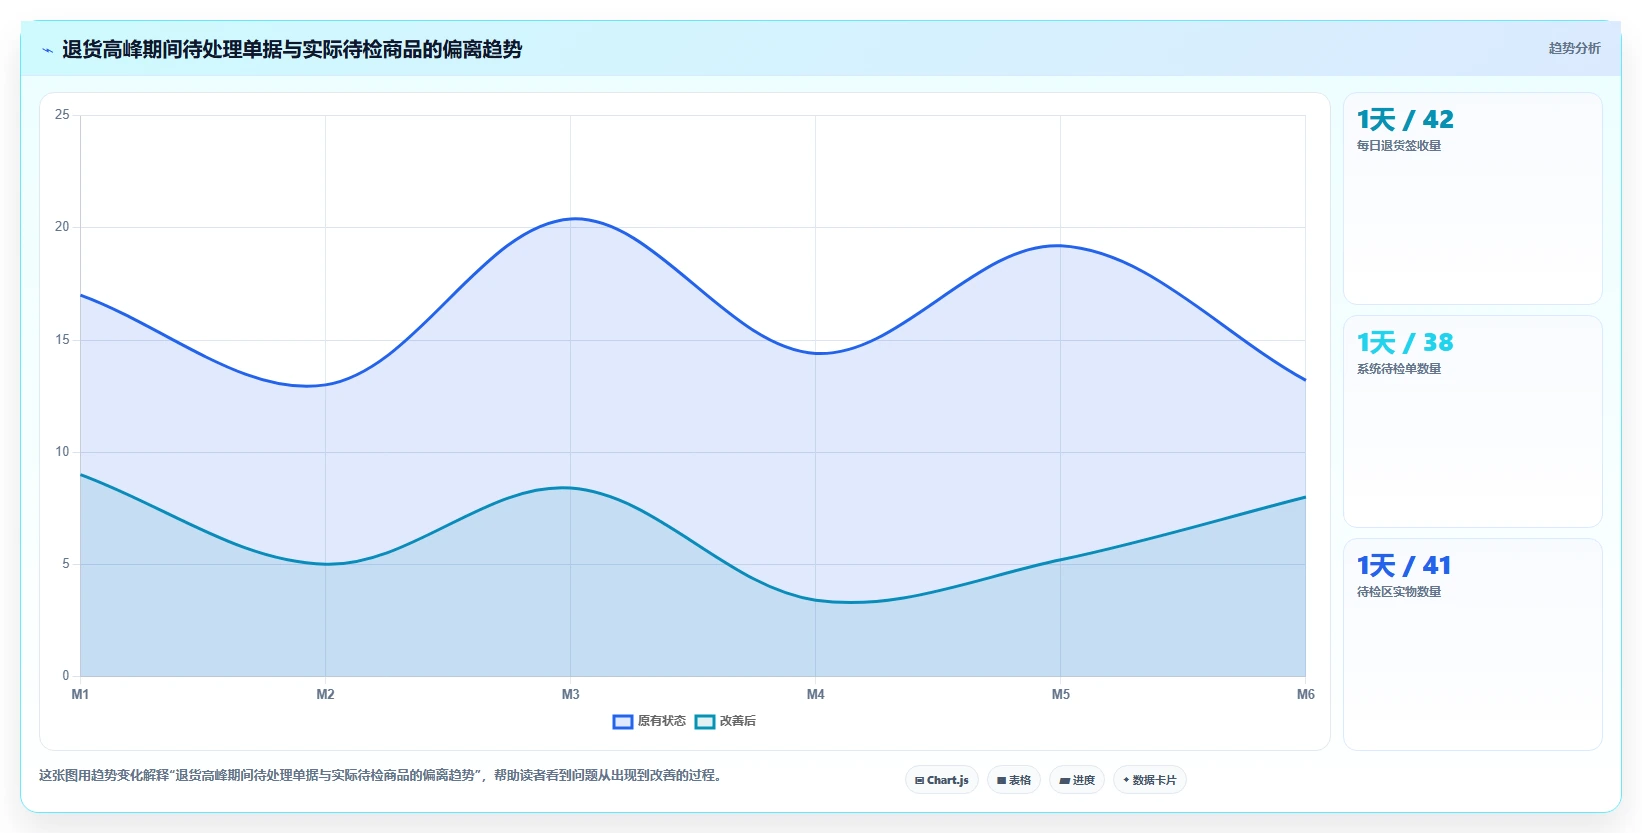Open the 每日退货签收量 card
This screenshot has height=833, width=1642.
1473,199
